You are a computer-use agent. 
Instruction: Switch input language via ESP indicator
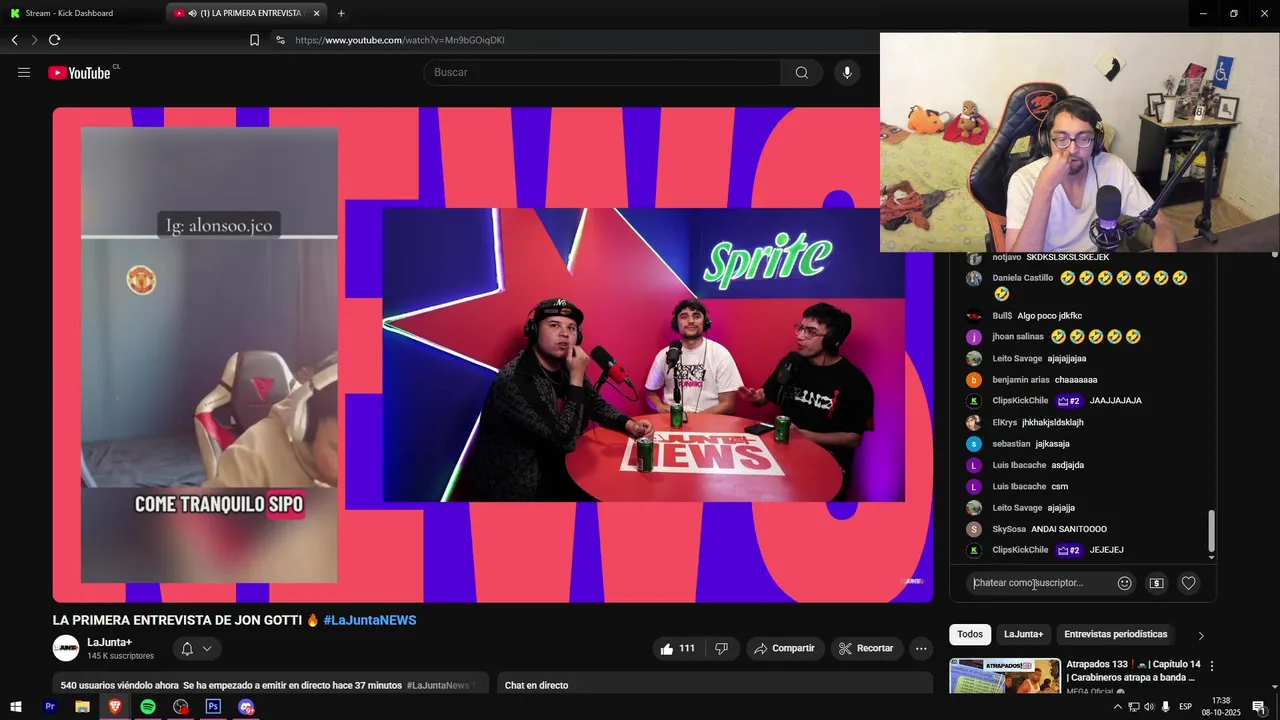point(1186,707)
